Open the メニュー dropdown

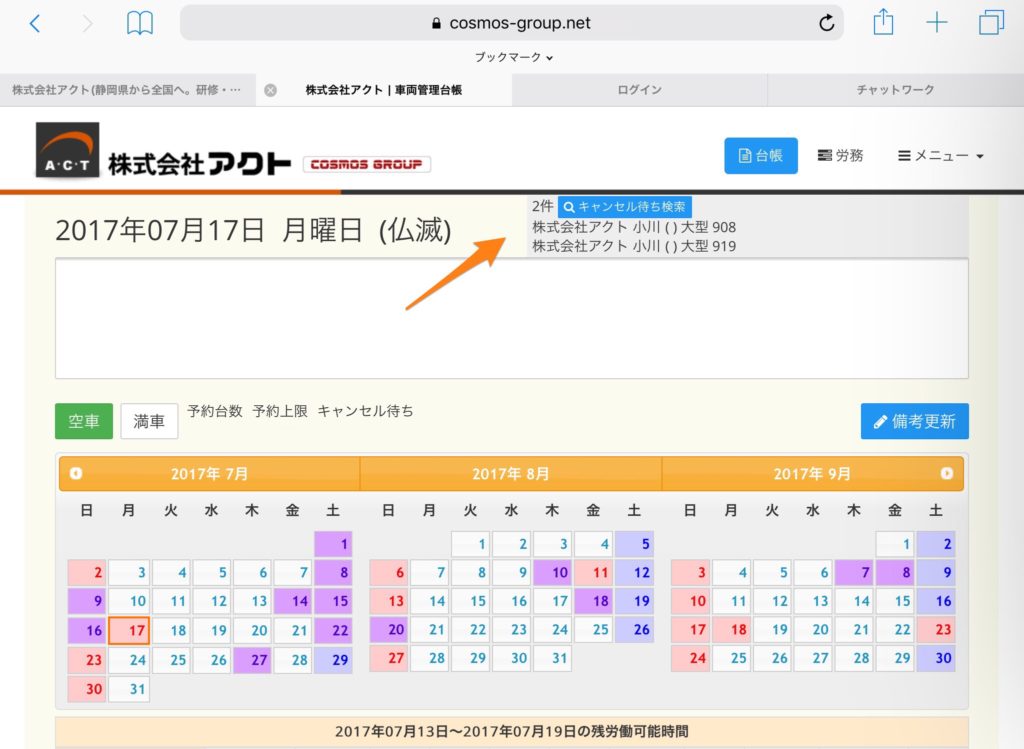(940, 156)
